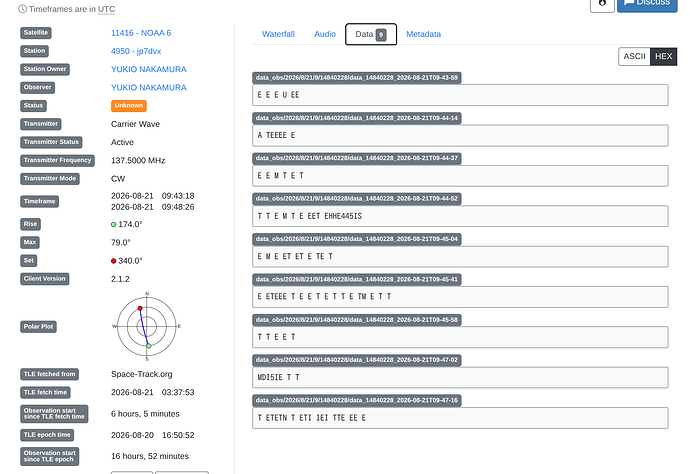Select data frame label ending T09-47-16
This screenshot has width=690, height=474.
(x=357, y=401)
